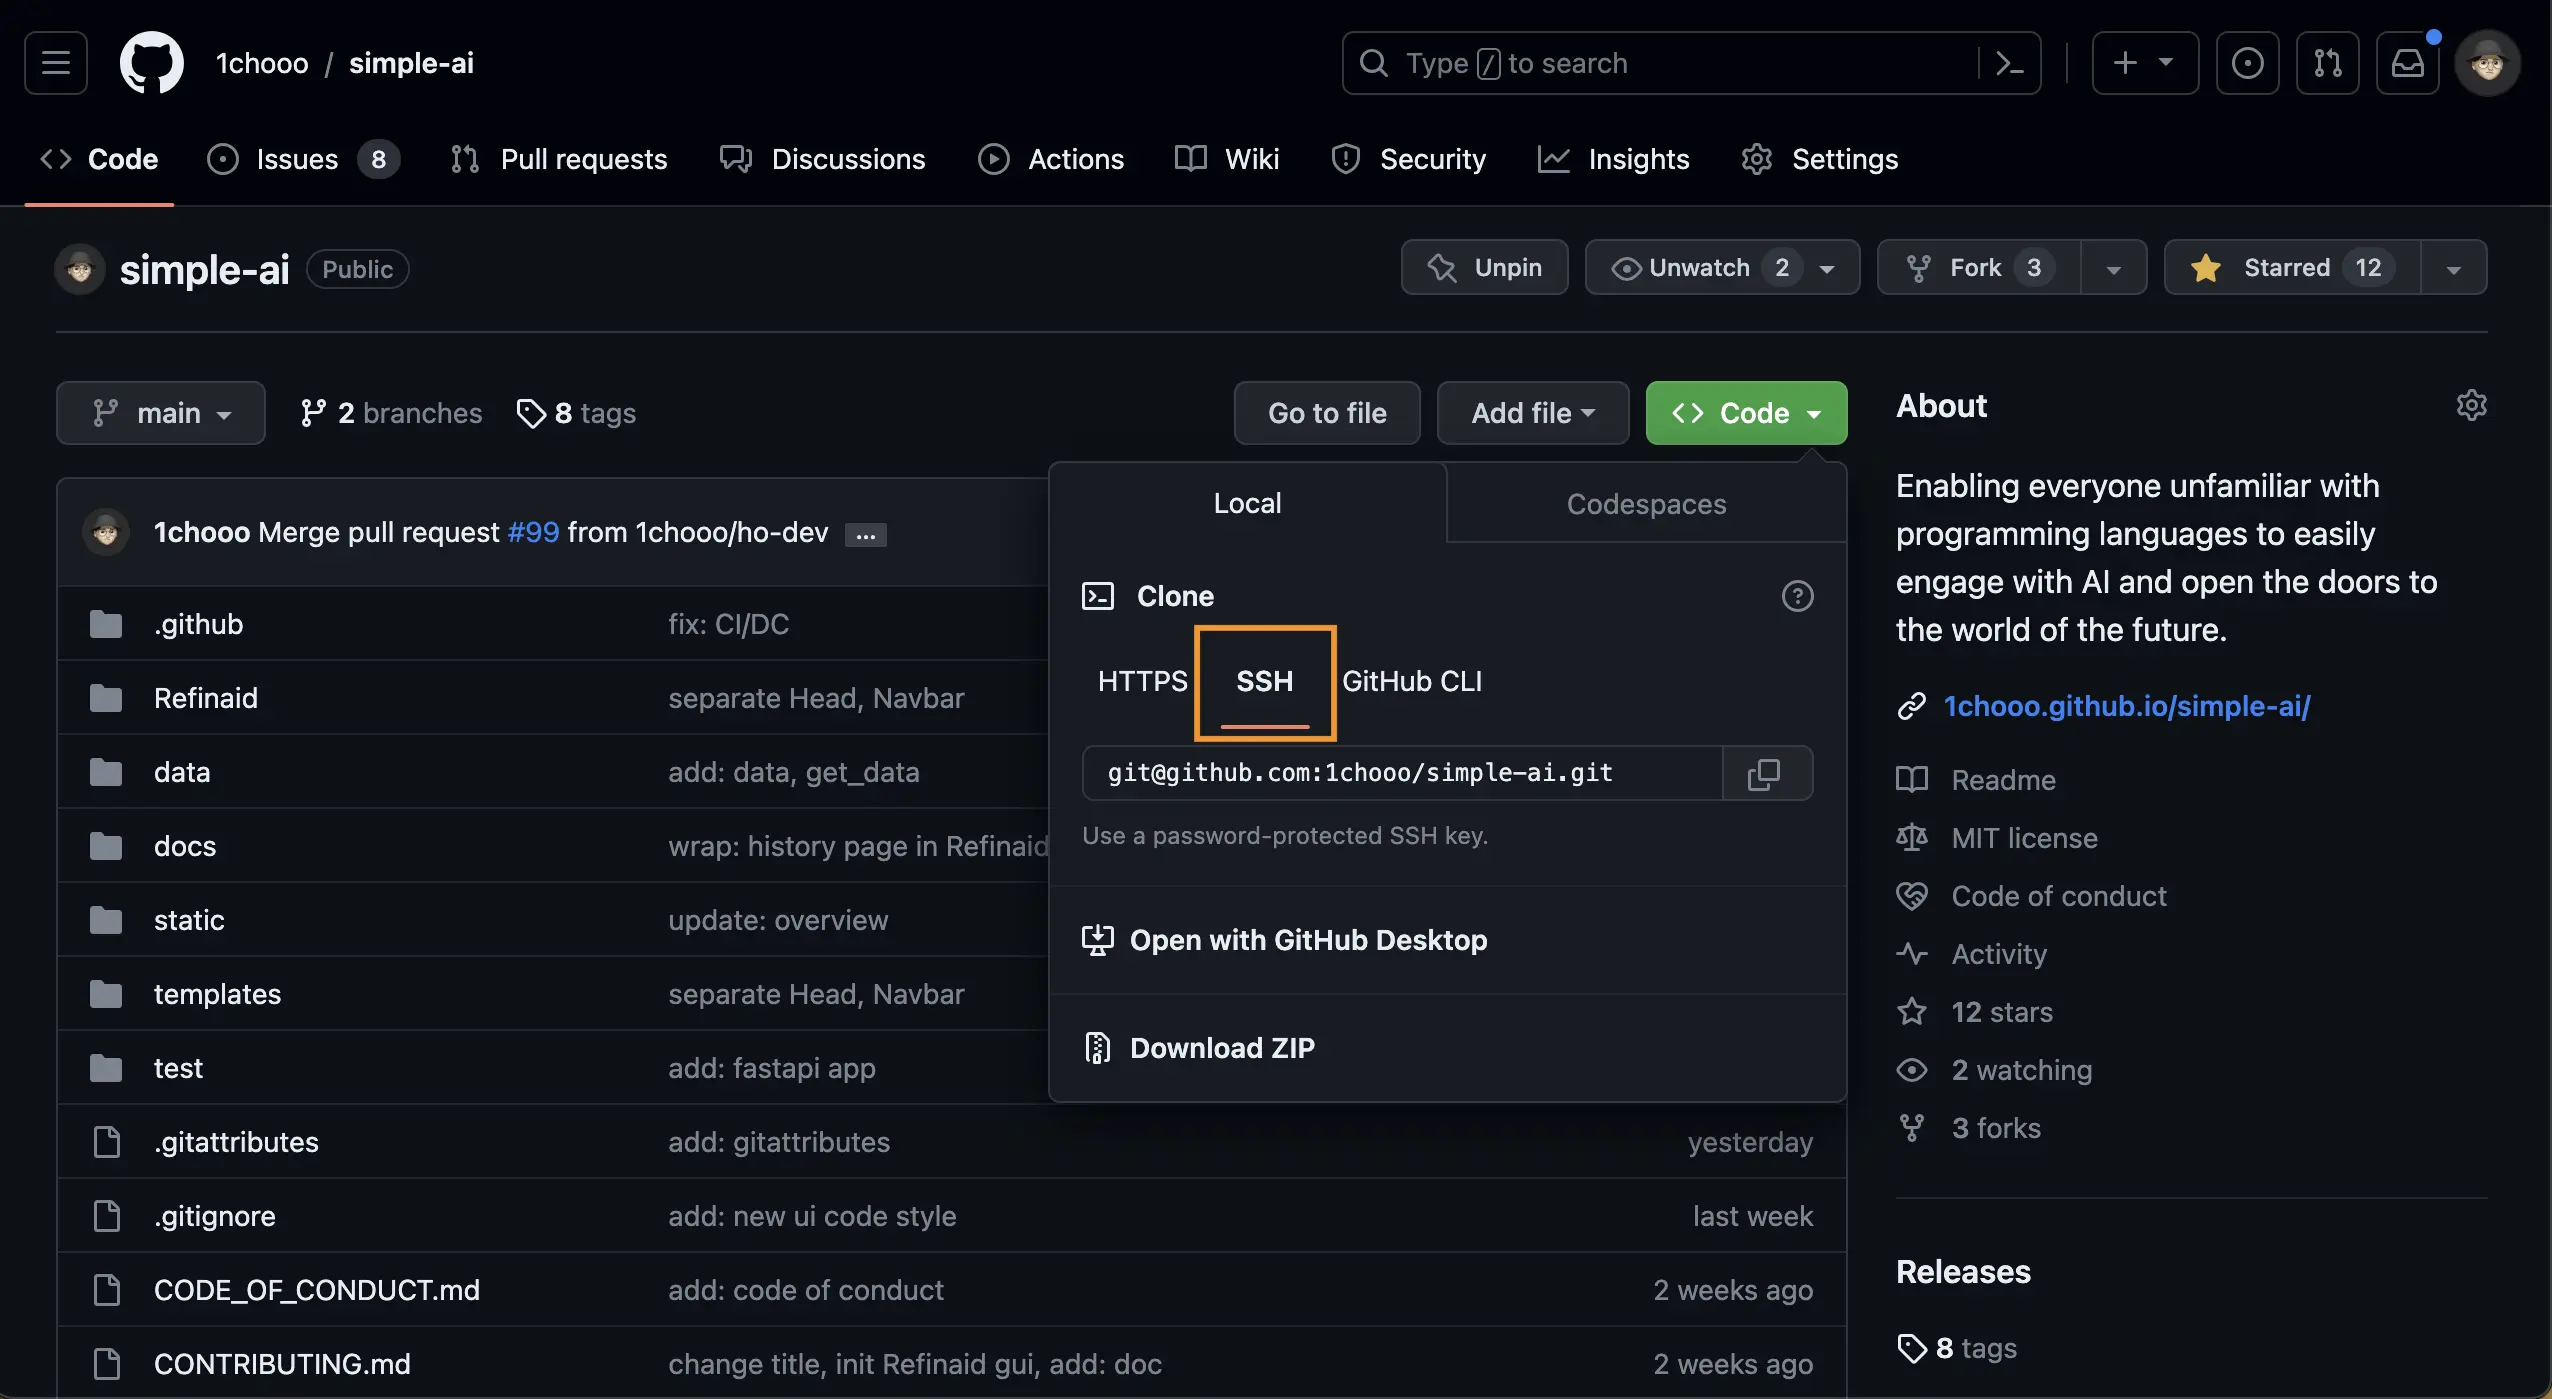Open the Security tab
2552x1399 pixels.
point(1408,159)
